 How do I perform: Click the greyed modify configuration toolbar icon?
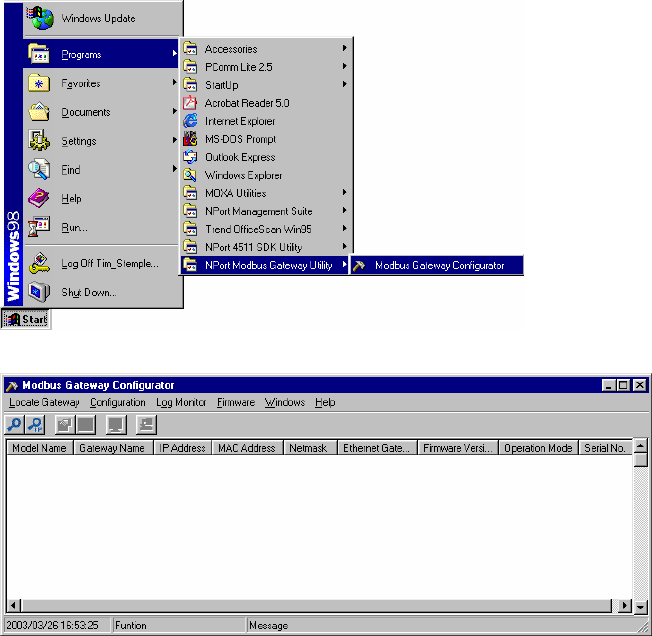pyautogui.click(x=64, y=425)
